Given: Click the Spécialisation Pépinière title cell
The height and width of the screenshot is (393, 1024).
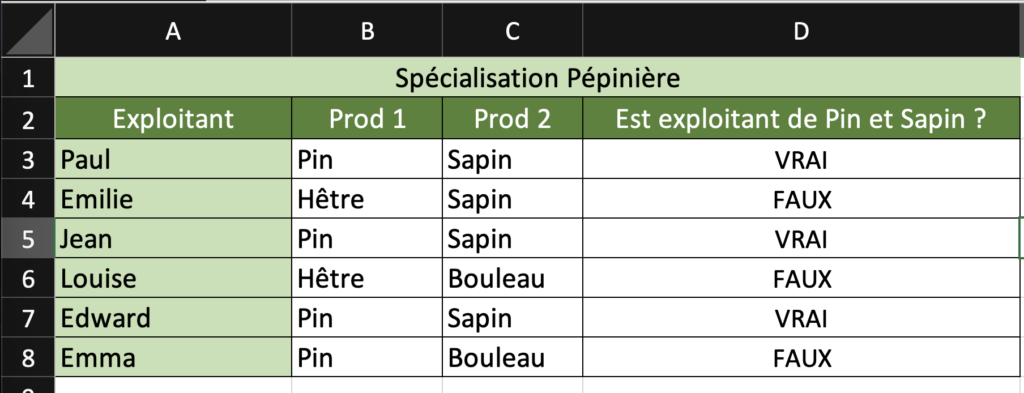Looking at the screenshot, I should click(537, 78).
